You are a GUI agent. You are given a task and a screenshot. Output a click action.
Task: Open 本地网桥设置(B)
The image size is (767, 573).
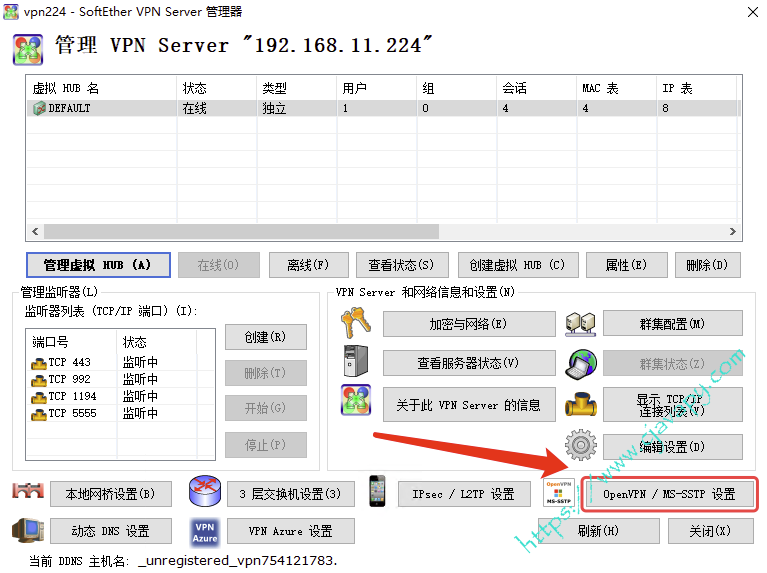click(111, 494)
